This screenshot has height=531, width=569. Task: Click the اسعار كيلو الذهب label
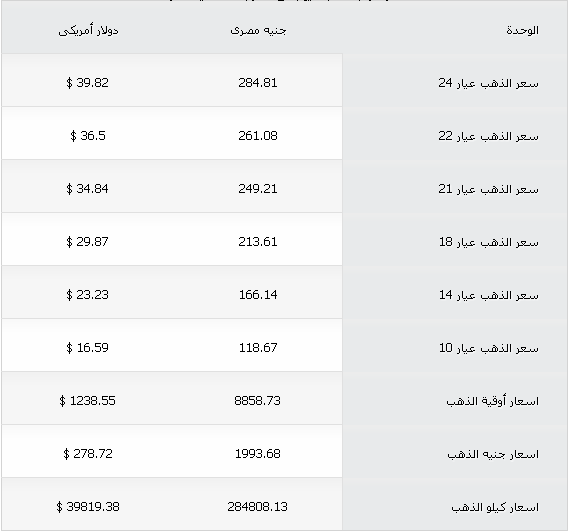[495, 507]
